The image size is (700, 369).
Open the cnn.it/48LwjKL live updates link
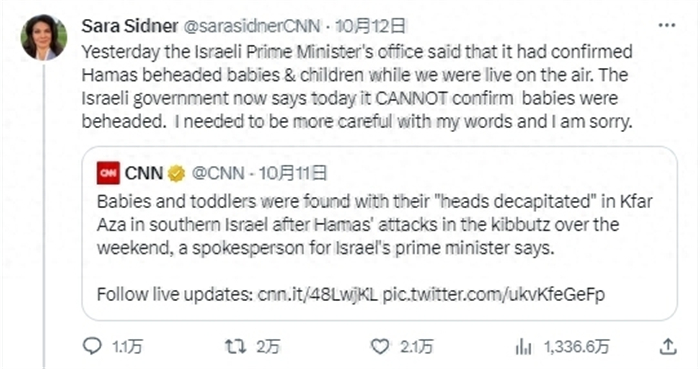tap(318, 294)
